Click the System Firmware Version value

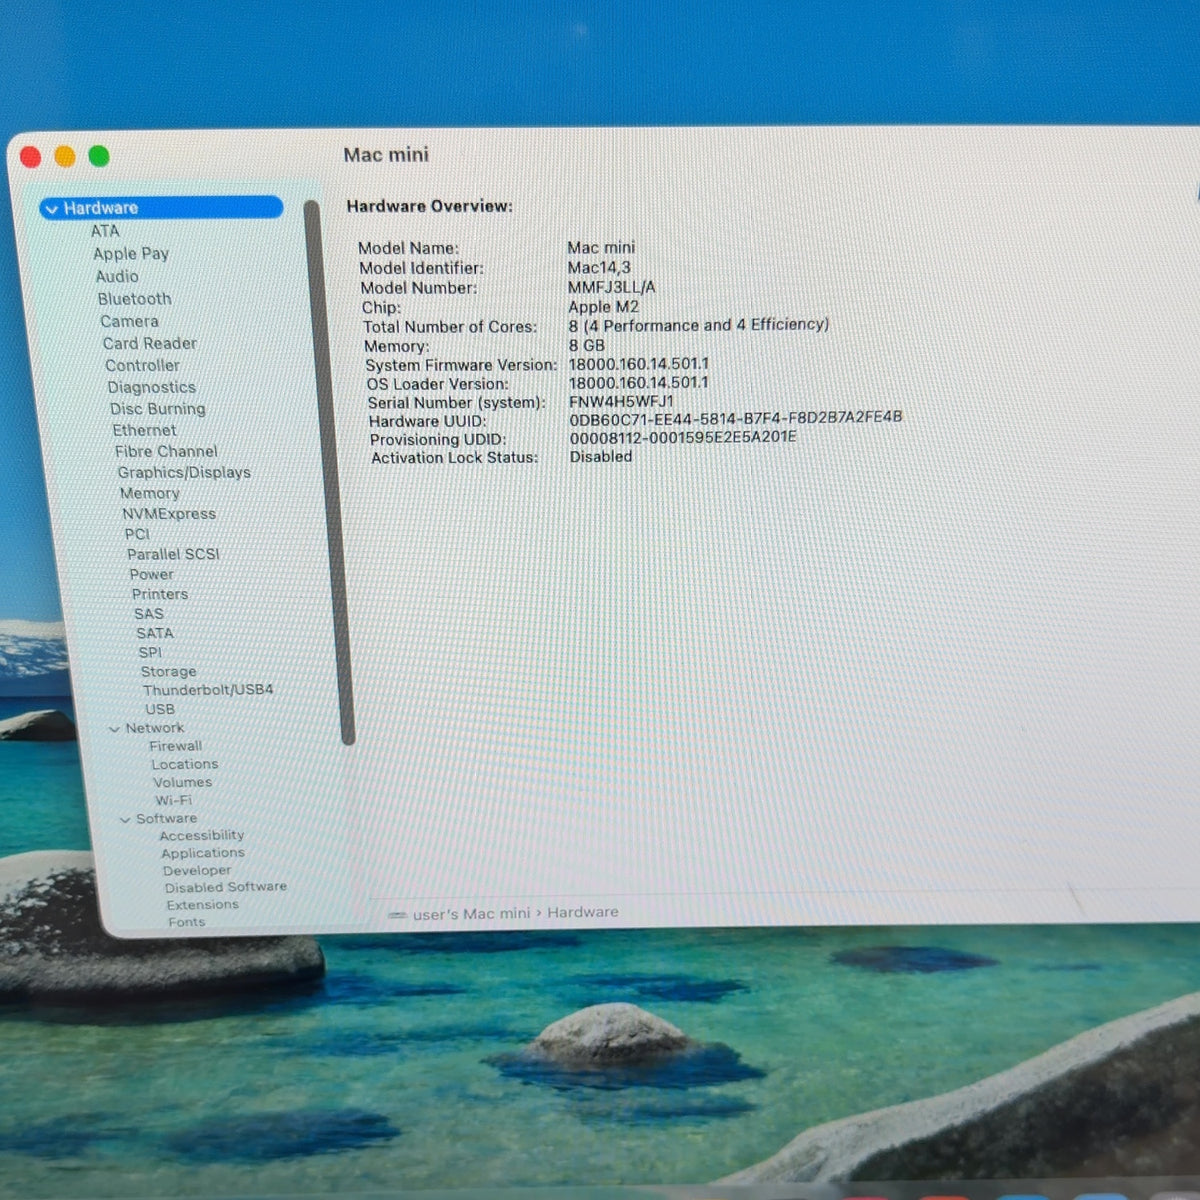coord(638,364)
